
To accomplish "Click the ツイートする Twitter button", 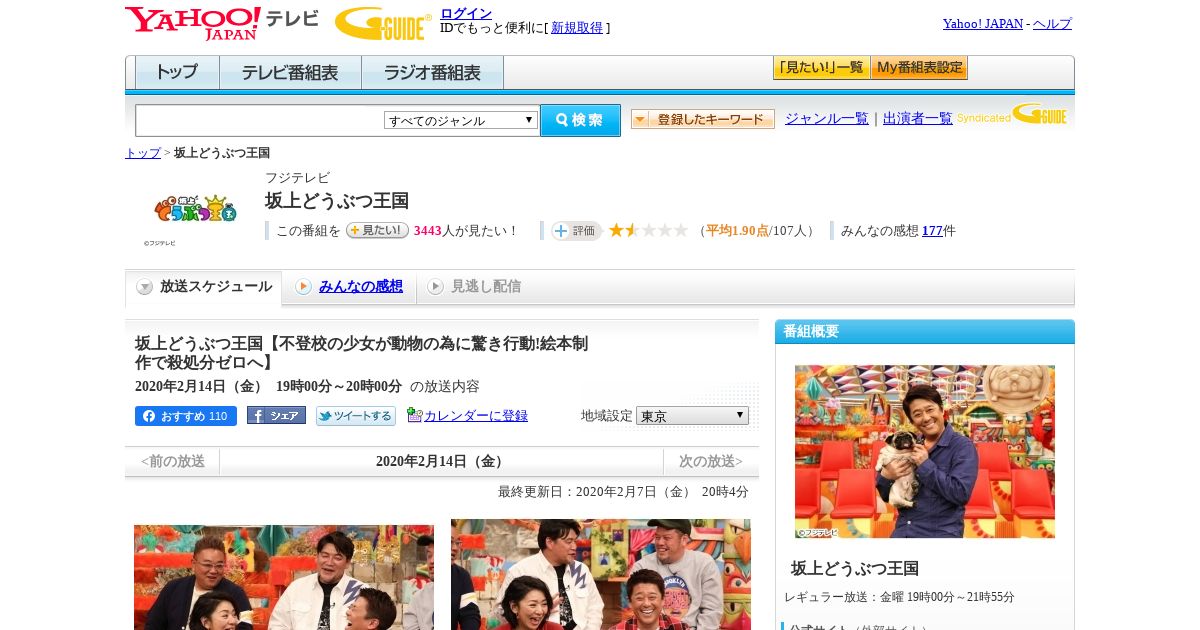I will [356, 416].
